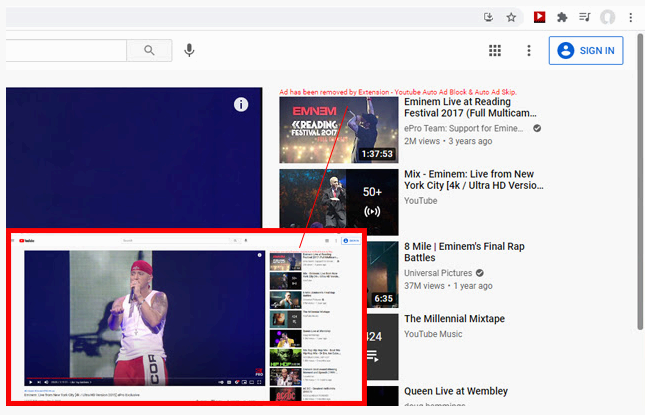Open the Mix Eminem New York City thumbnail
645x415 pixels.
click(x=339, y=202)
